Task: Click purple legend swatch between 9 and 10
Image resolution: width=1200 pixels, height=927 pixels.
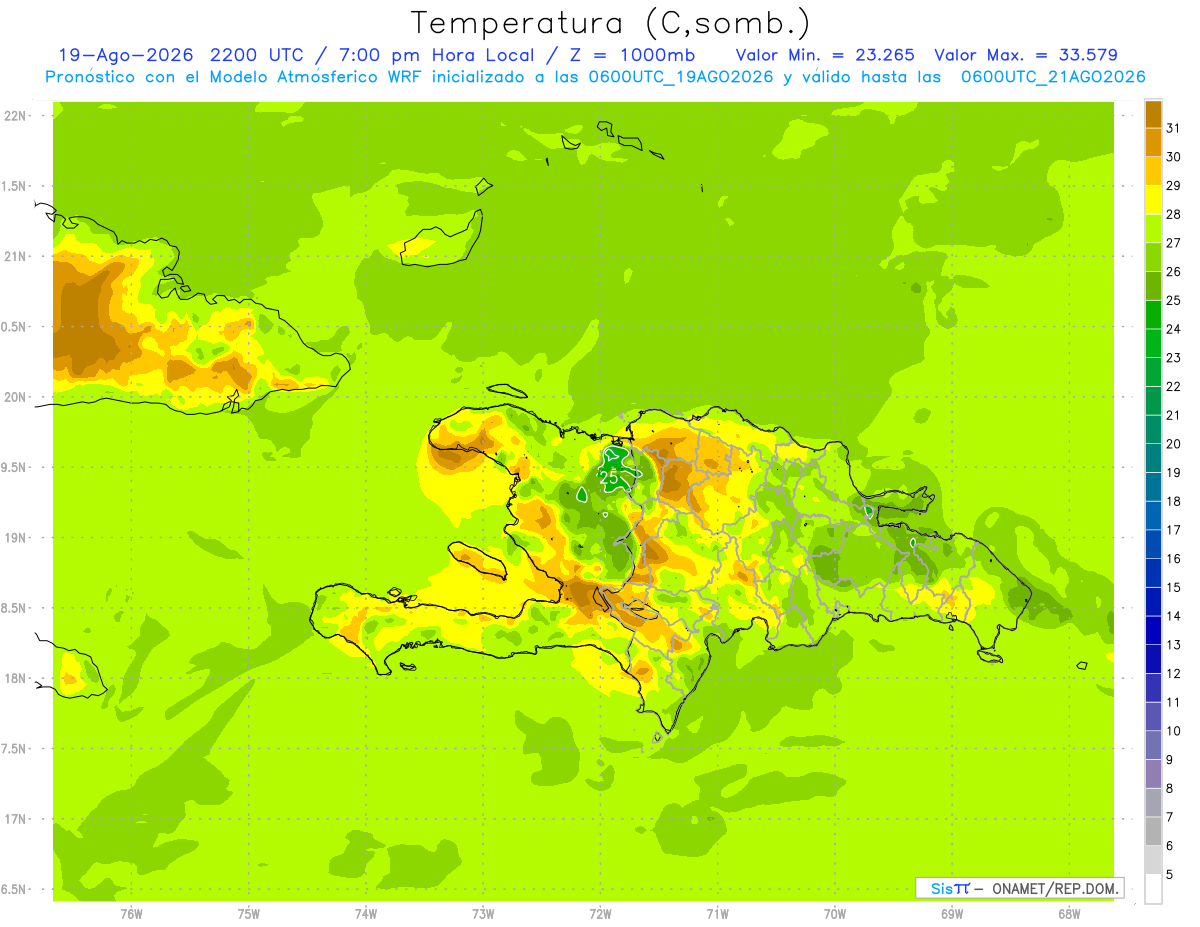Action: point(1153,745)
